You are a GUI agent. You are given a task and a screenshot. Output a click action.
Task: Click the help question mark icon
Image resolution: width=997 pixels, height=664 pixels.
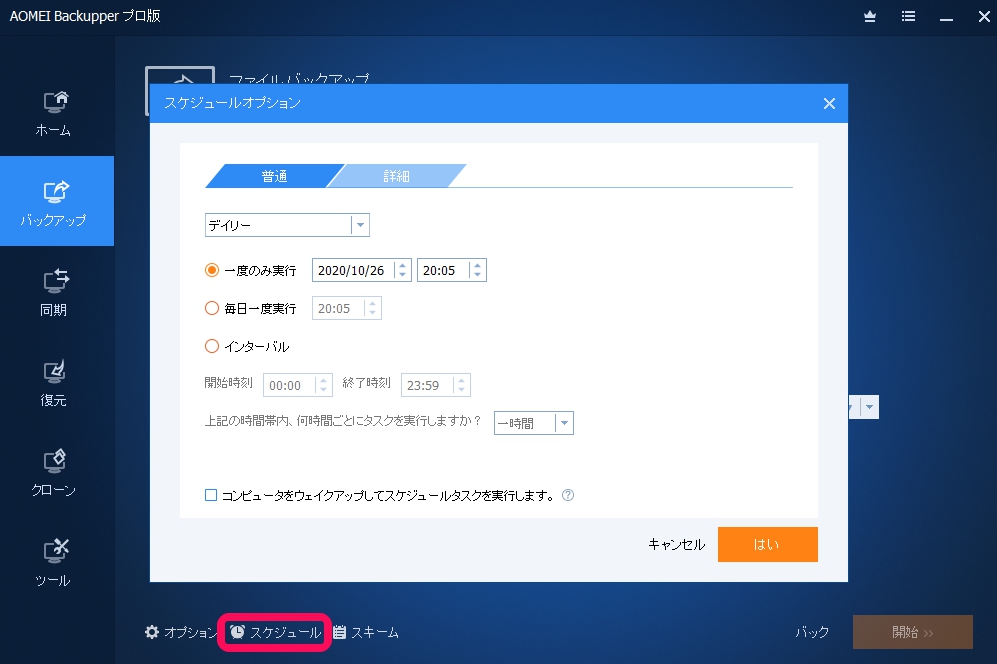click(568, 495)
